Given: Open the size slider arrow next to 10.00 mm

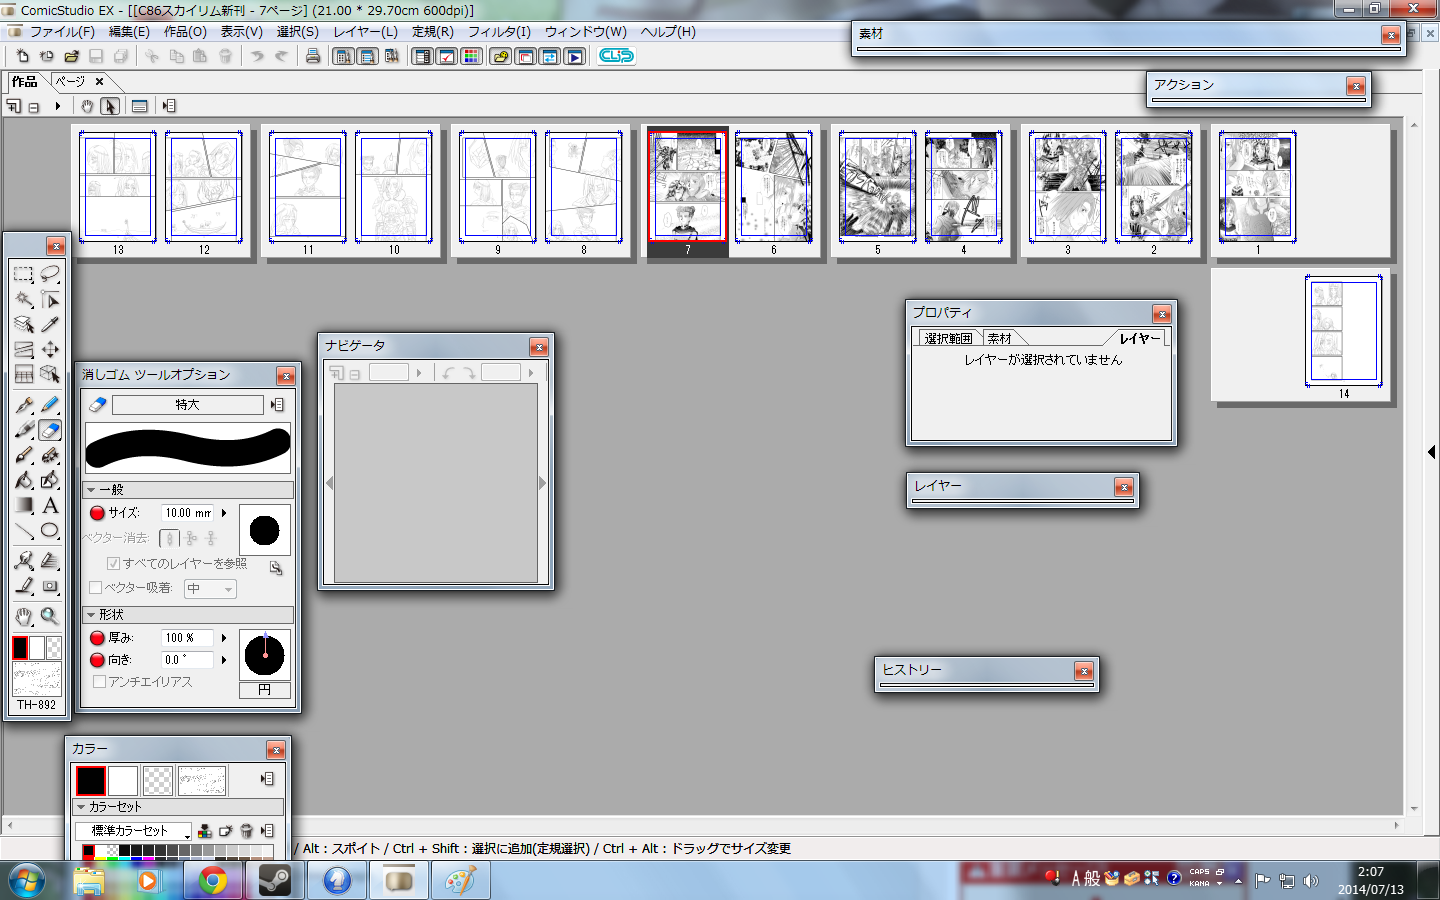Looking at the screenshot, I should click(224, 513).
